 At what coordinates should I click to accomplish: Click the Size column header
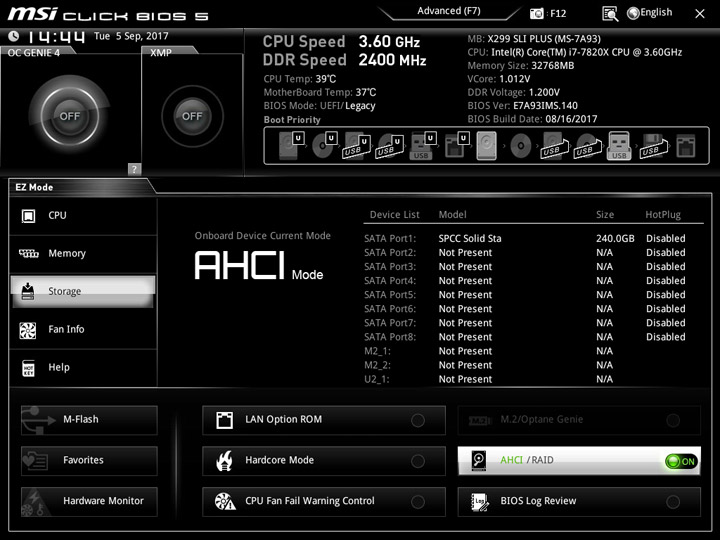[605, 214]
